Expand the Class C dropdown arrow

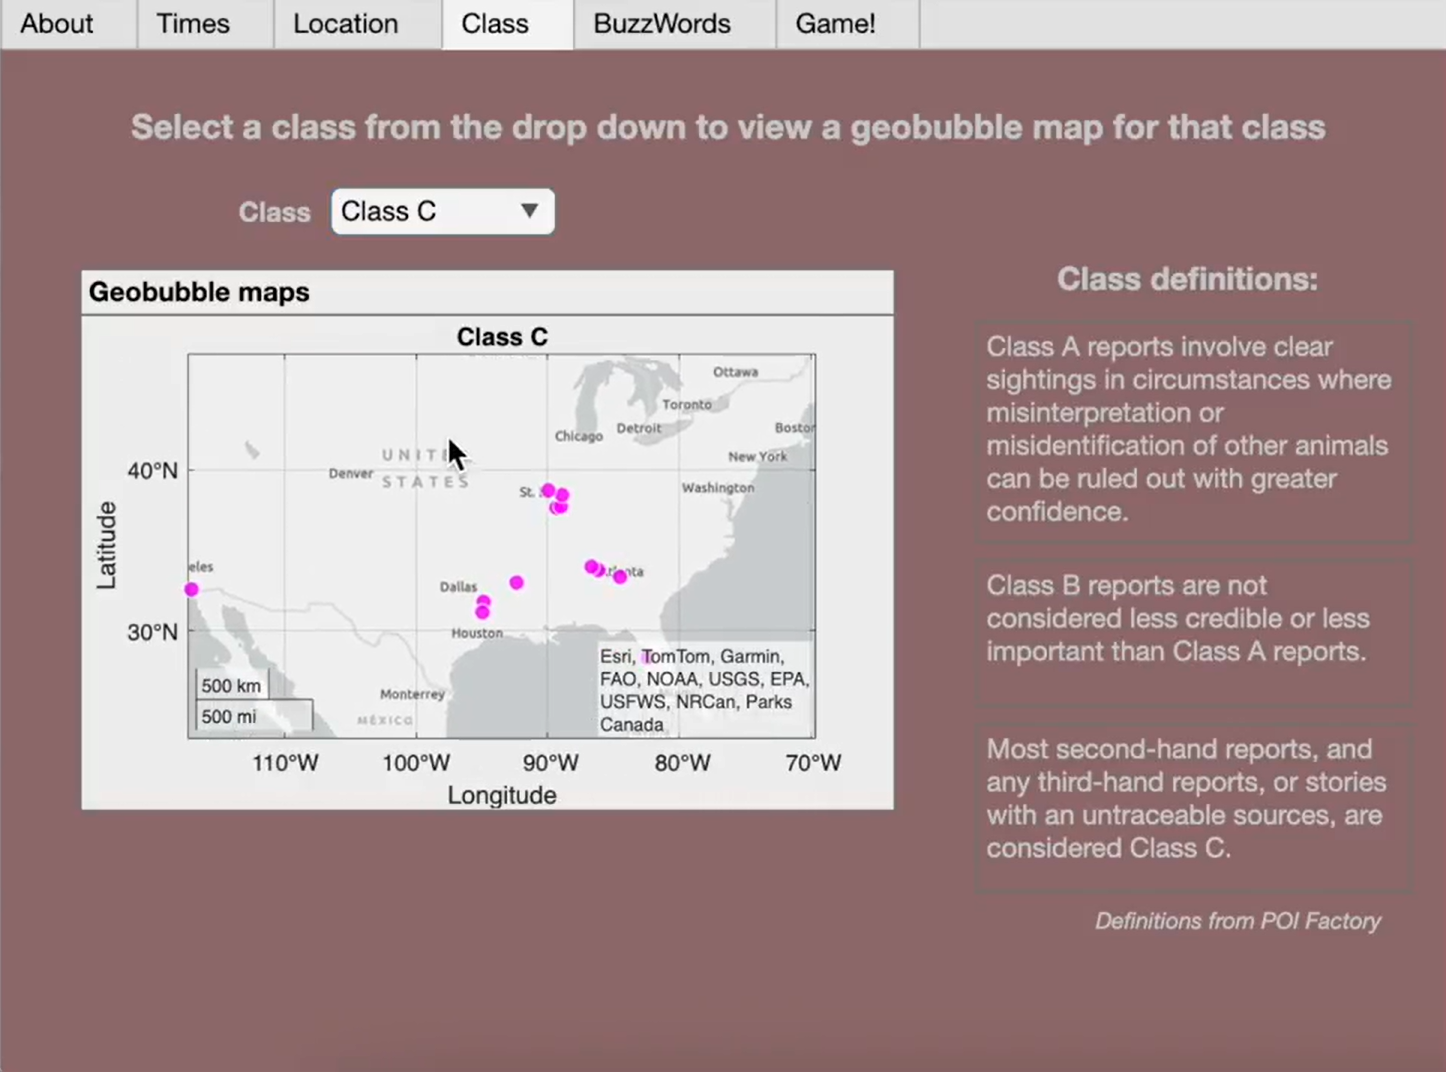(529, 211)
